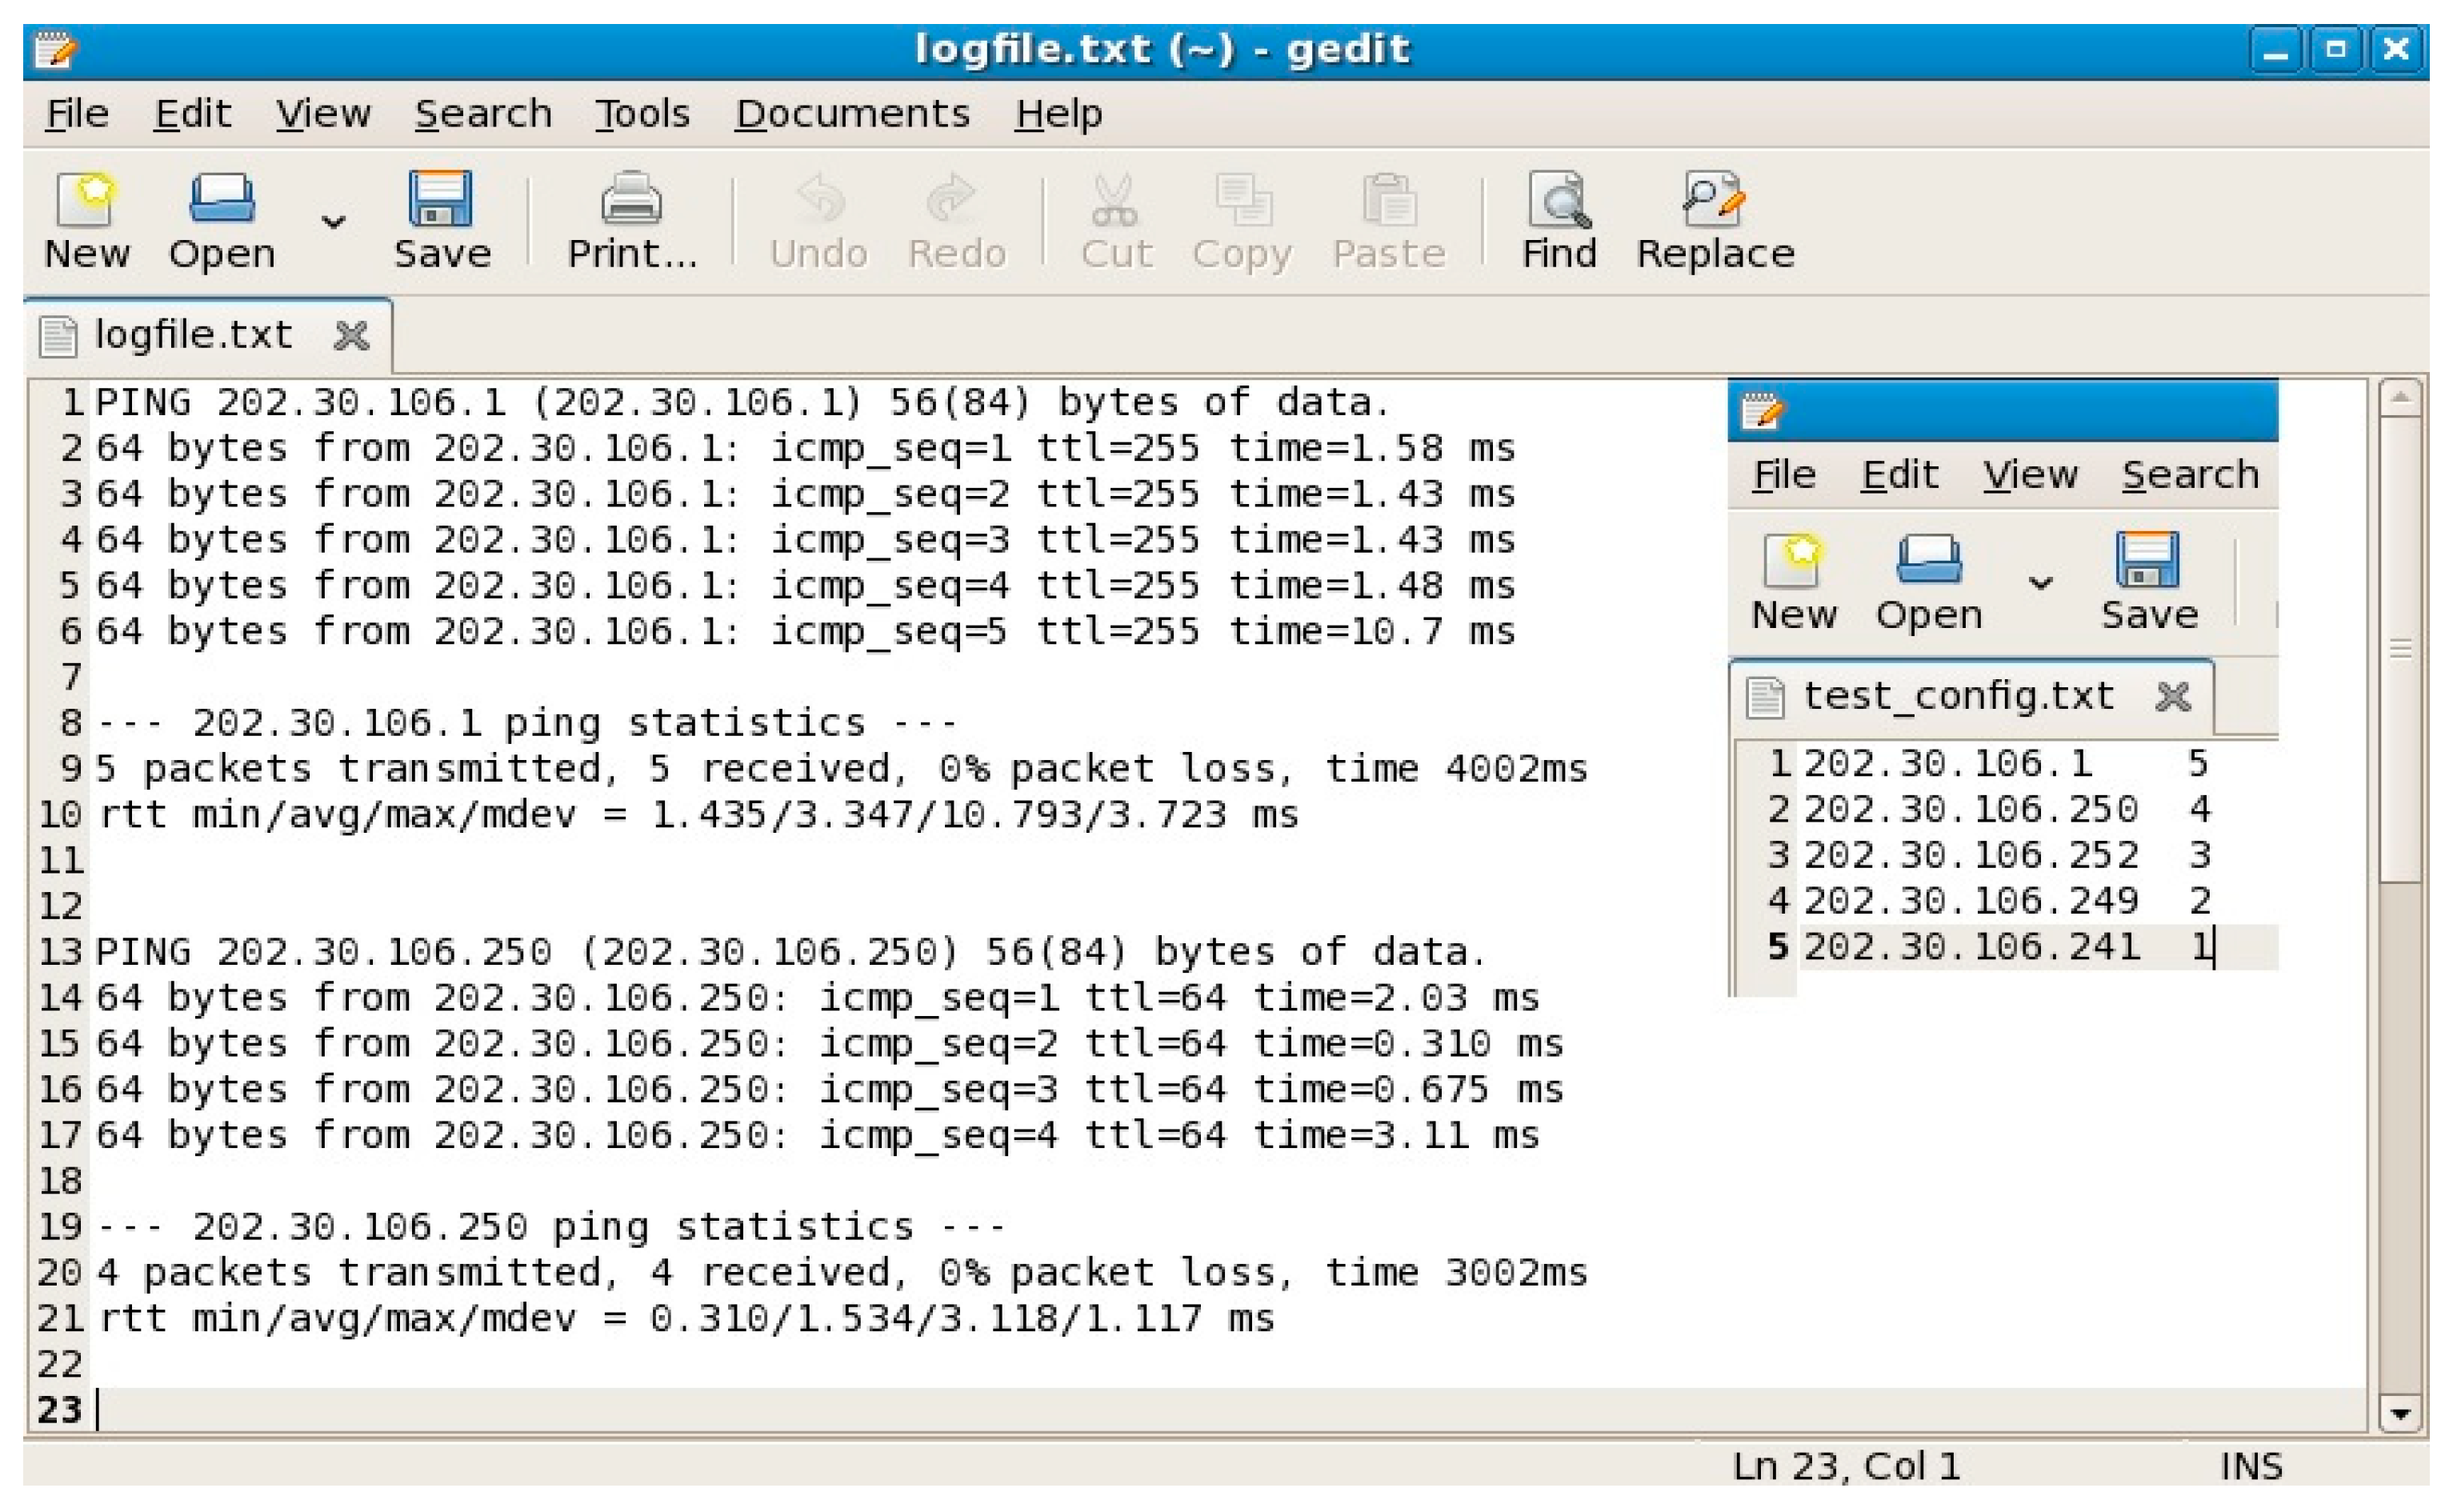Click the line with ttl=64 time=2.03 ms
The width and height of the screenshot is (2457, 1512).
(x=817, y=998)
